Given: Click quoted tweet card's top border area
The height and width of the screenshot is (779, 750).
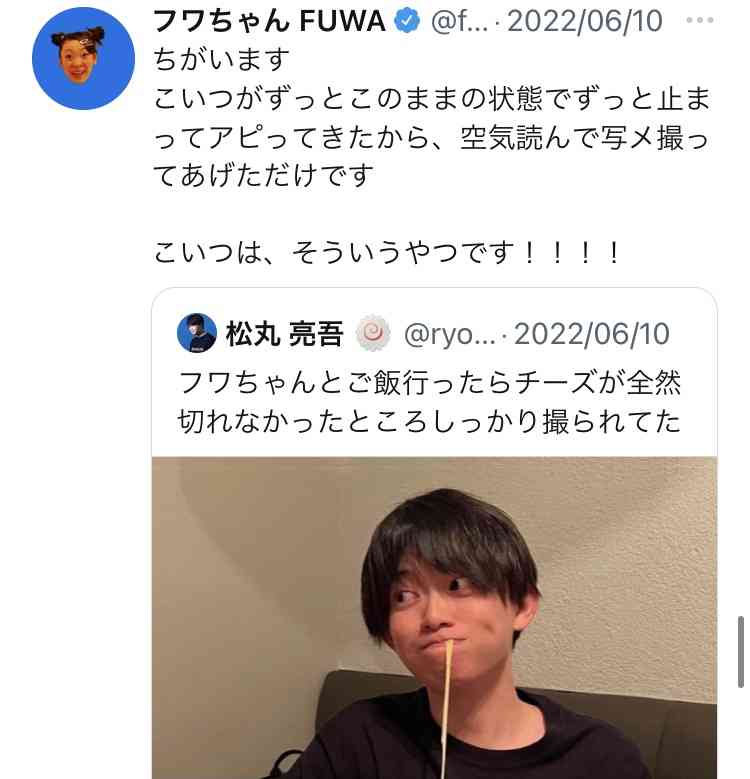Looking at the screenshot, I should (x=434, y=291).
